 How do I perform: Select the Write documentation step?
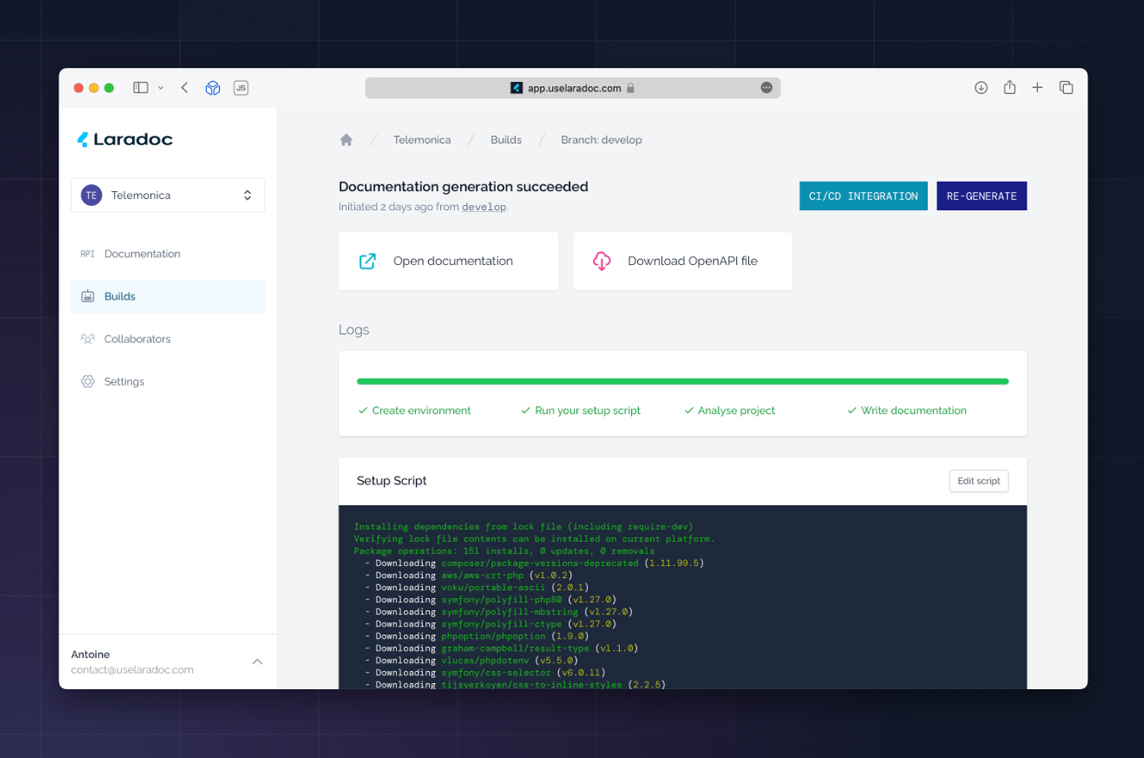tap(907, 411)
